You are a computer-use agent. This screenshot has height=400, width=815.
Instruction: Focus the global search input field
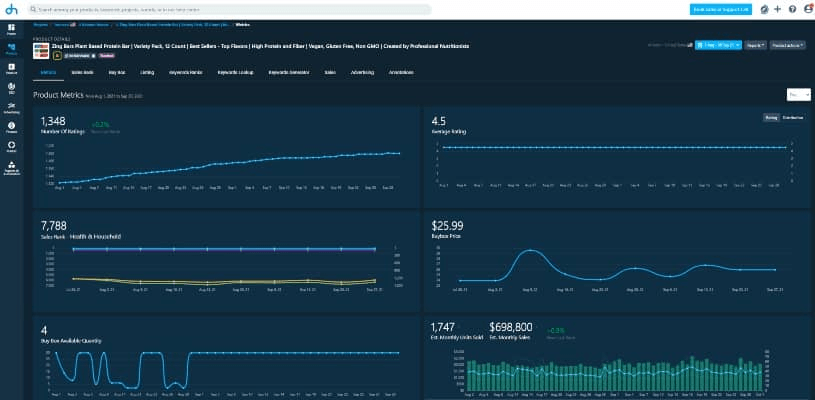click(x=229, y=9)
